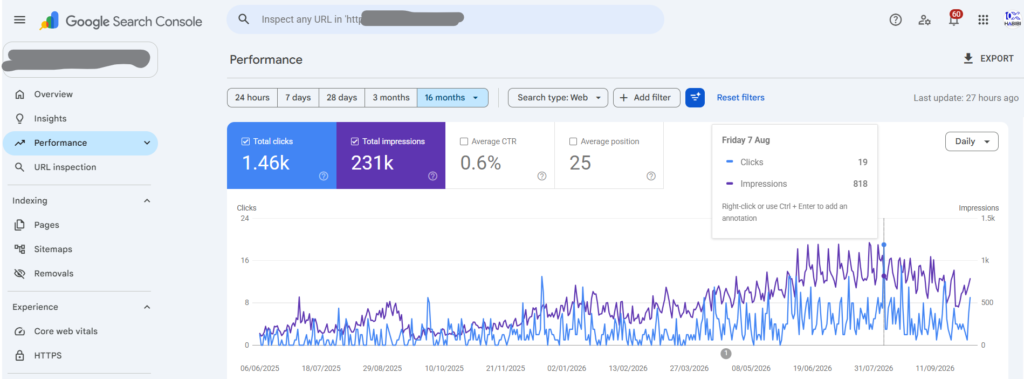
Task: Open the notifications bell with 60 badge
Action: point(955,18)
